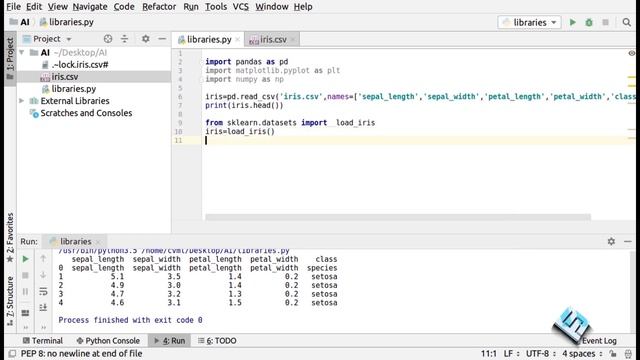Screen dimensions: 640x360
Task: Click the inspection eye icon in editor corner
Action: click(x=631, y=53)
